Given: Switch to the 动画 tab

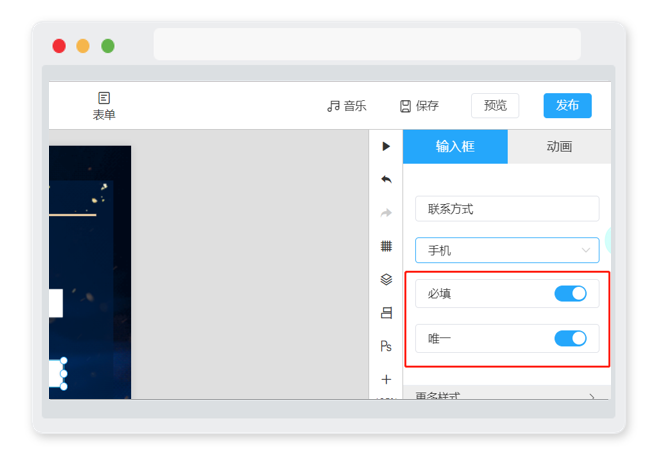Looking at the screenshot, I should pyautogui.click(x=559, y=146).
